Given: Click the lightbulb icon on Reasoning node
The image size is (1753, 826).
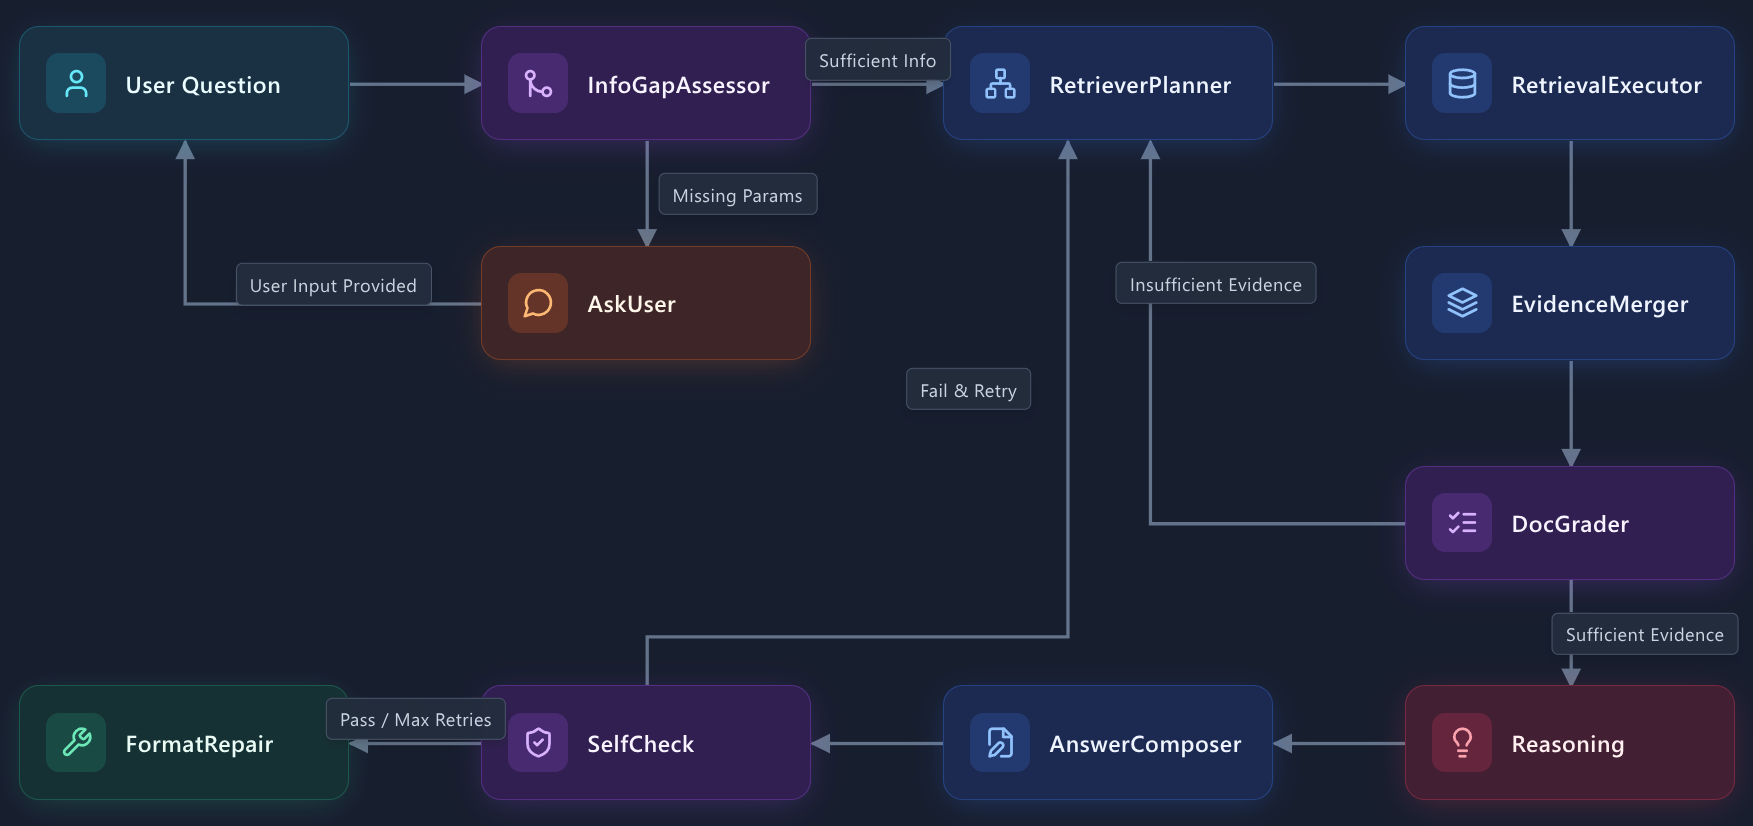Looking at the screenshot, I should click(x=1462, y=743).
